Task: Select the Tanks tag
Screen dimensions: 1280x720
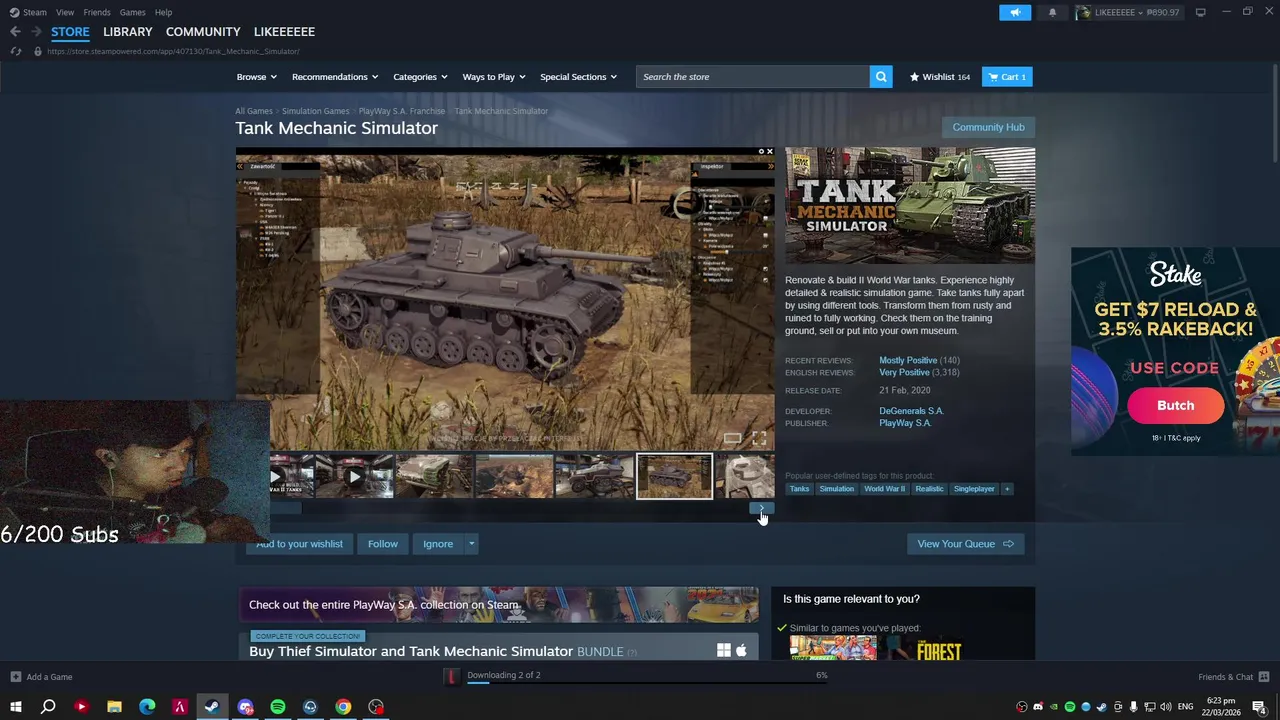Action: point(799,489)
